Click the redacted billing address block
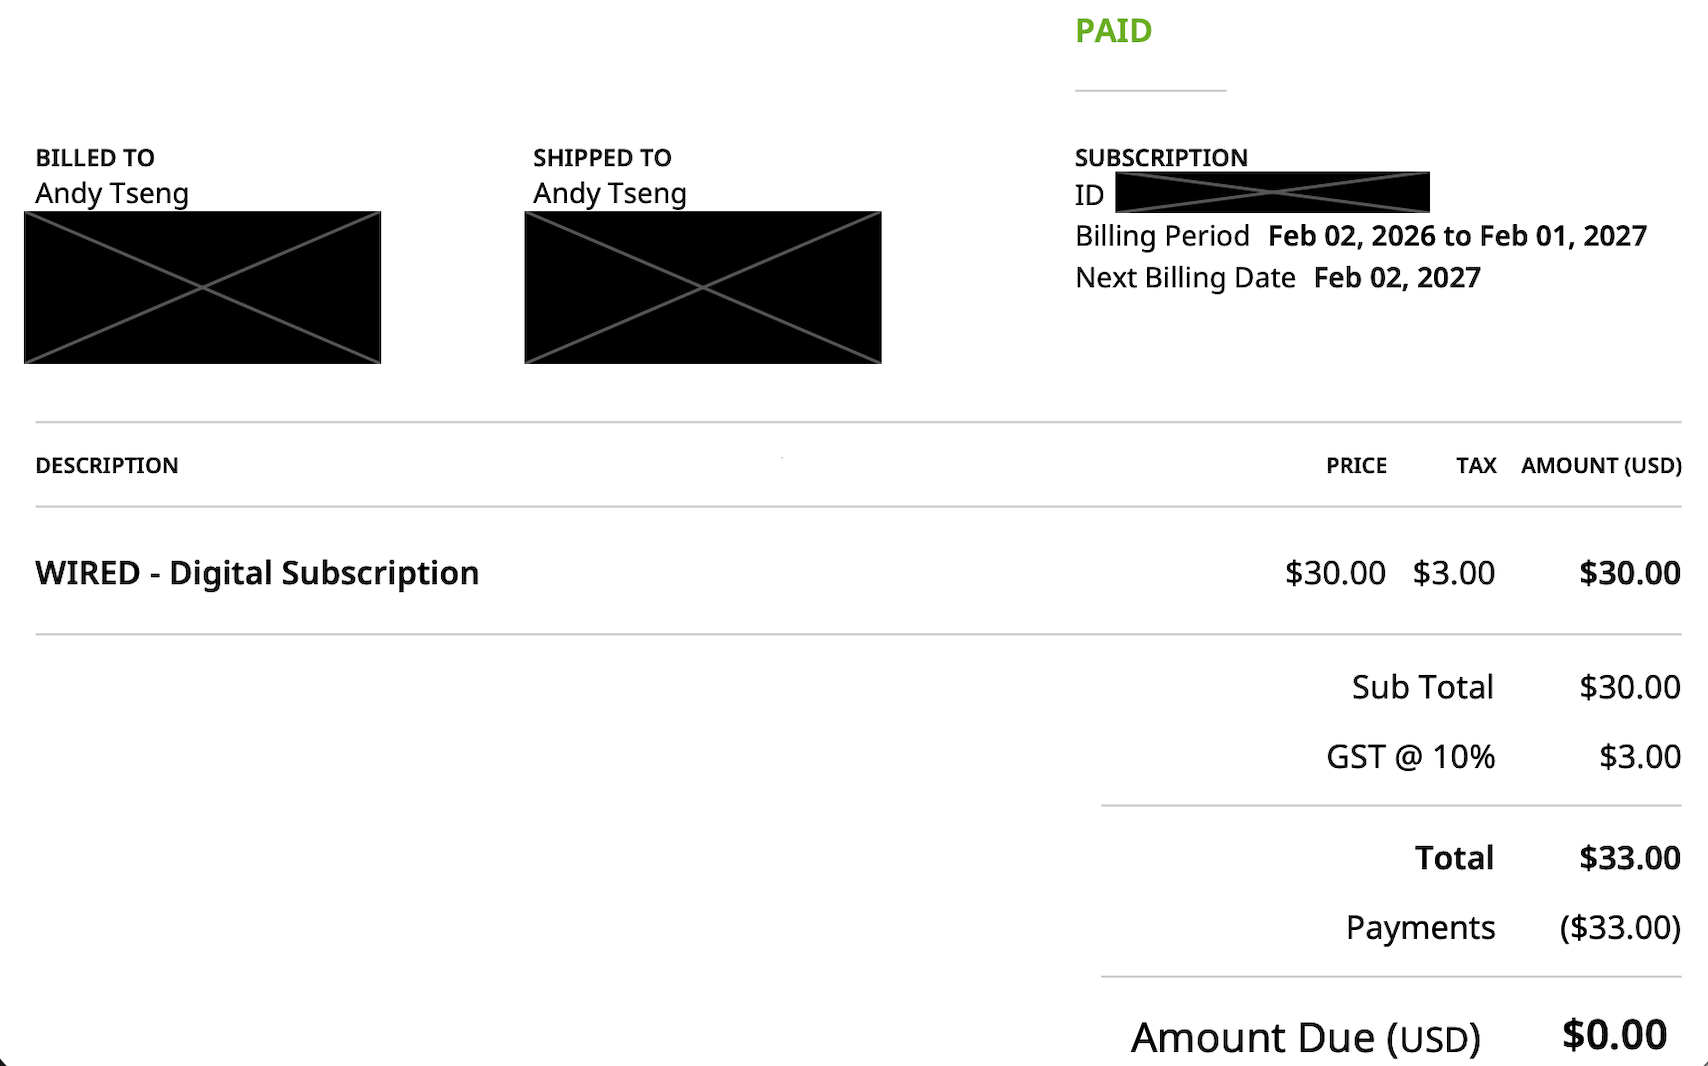The width and height of the screenshot is (1708, 1066). 202,287
